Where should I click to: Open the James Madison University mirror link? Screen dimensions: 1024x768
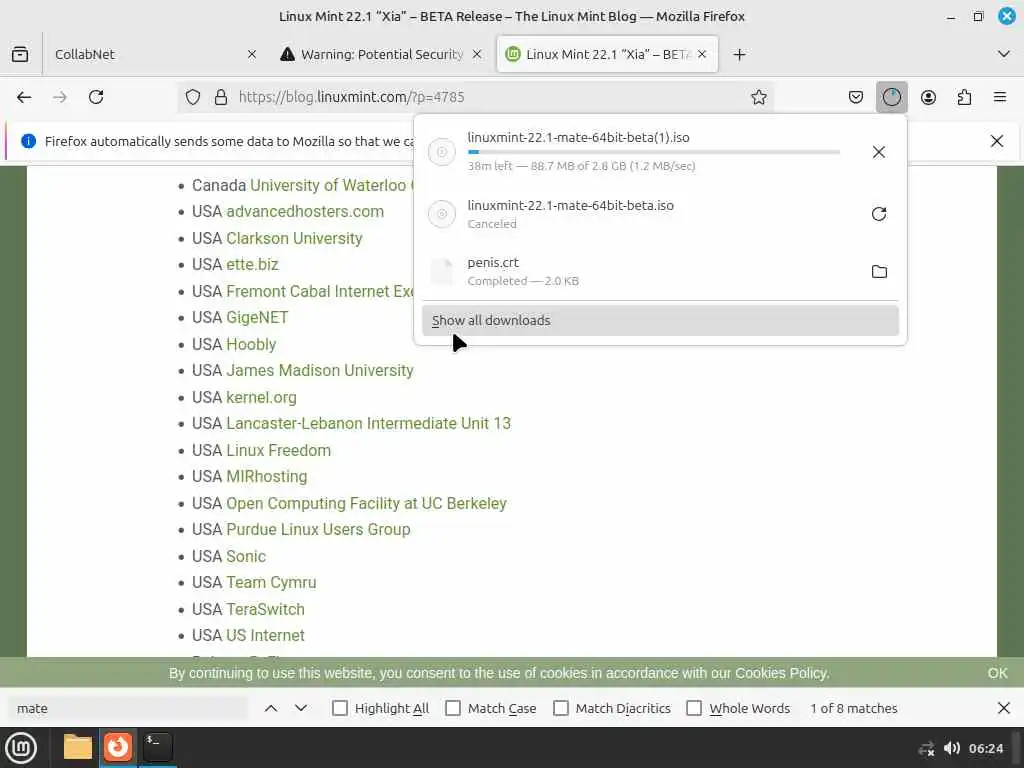[320, 370]
